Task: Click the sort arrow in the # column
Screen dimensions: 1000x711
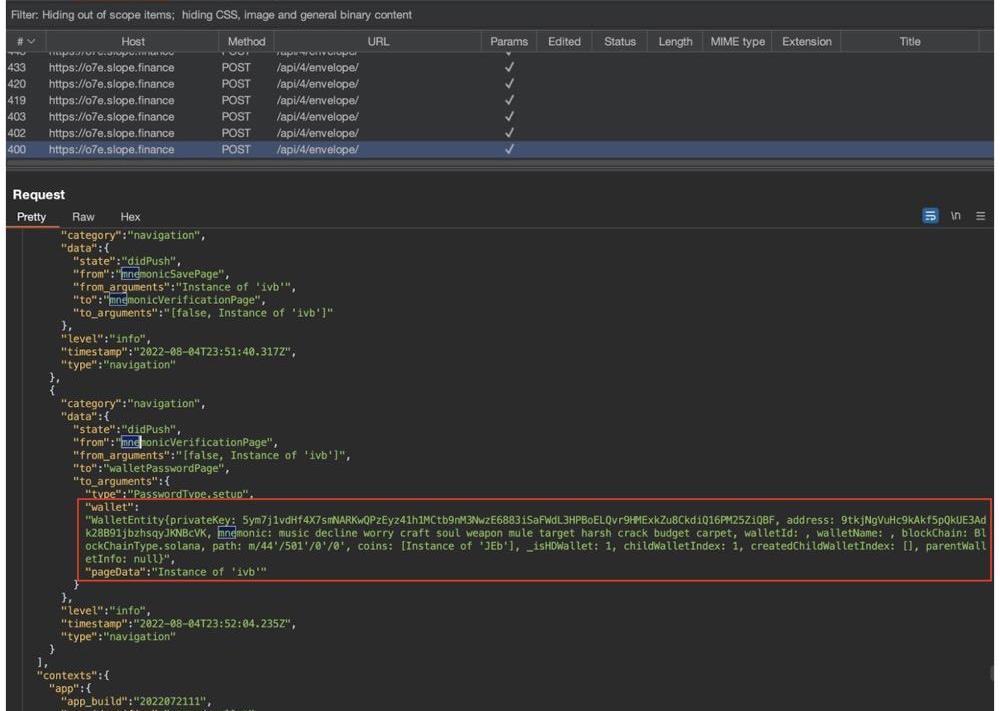Action: point(30,41)
